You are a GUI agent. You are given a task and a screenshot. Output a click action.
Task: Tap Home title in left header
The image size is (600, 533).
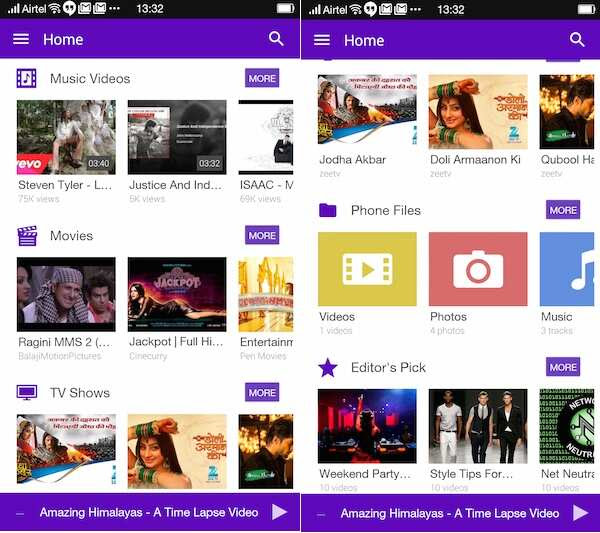[x=63, y=39]
